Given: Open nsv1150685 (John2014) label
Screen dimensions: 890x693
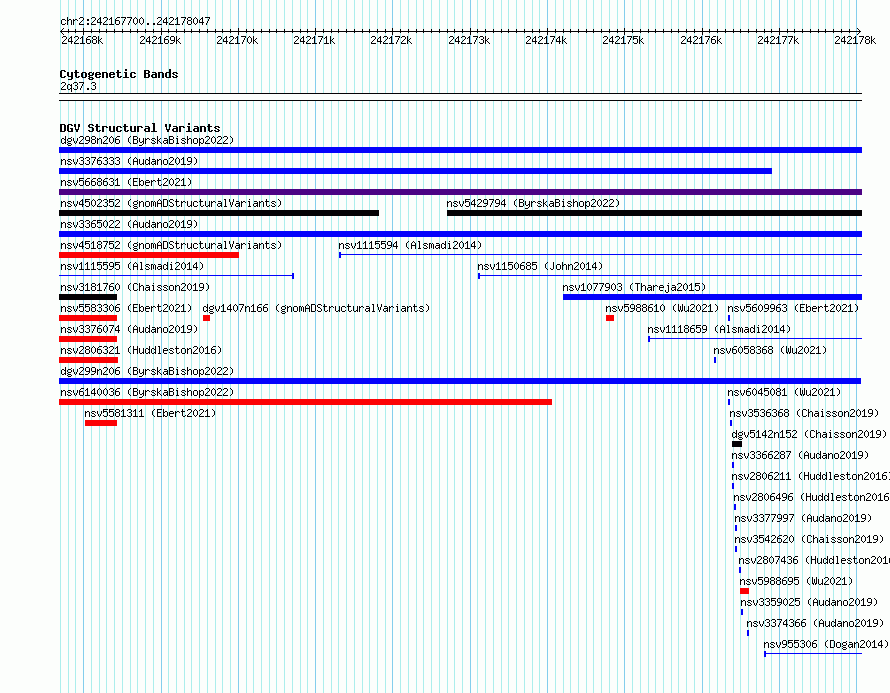Looking at the screenshot, I should [540, 266].
